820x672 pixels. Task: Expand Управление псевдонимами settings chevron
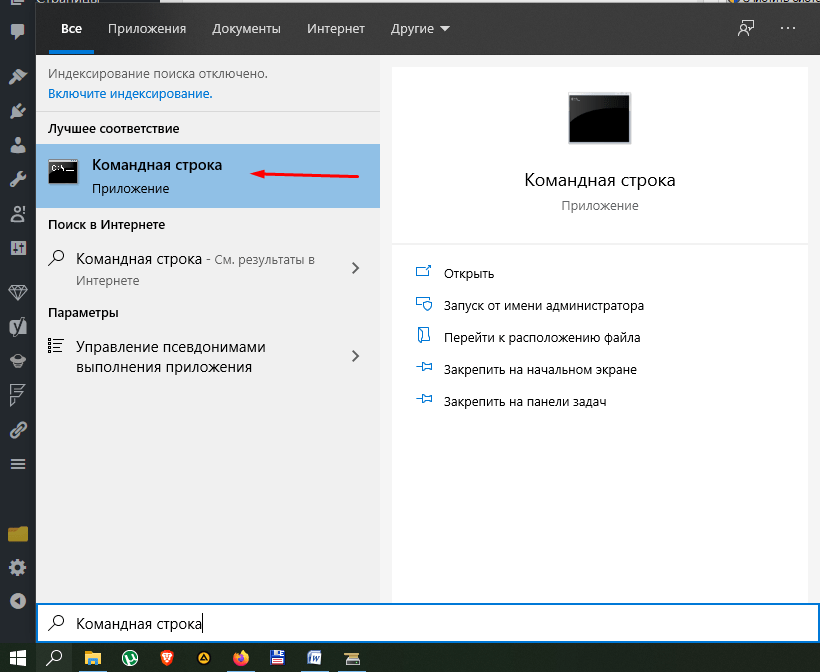[356, 356]
